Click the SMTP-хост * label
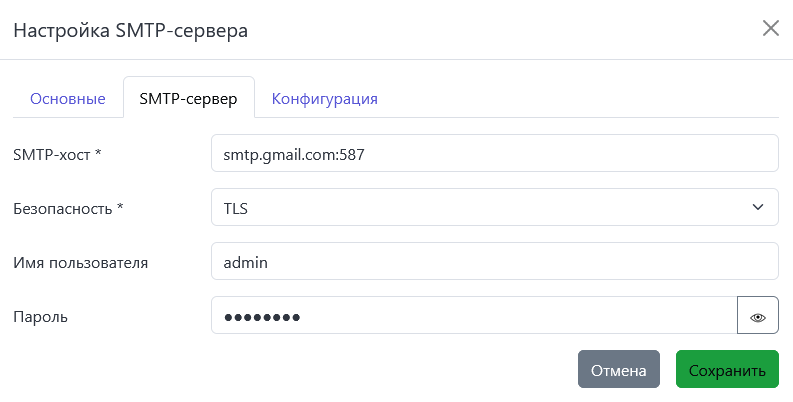Screen dimensions: 793x402 pos(58,154)
